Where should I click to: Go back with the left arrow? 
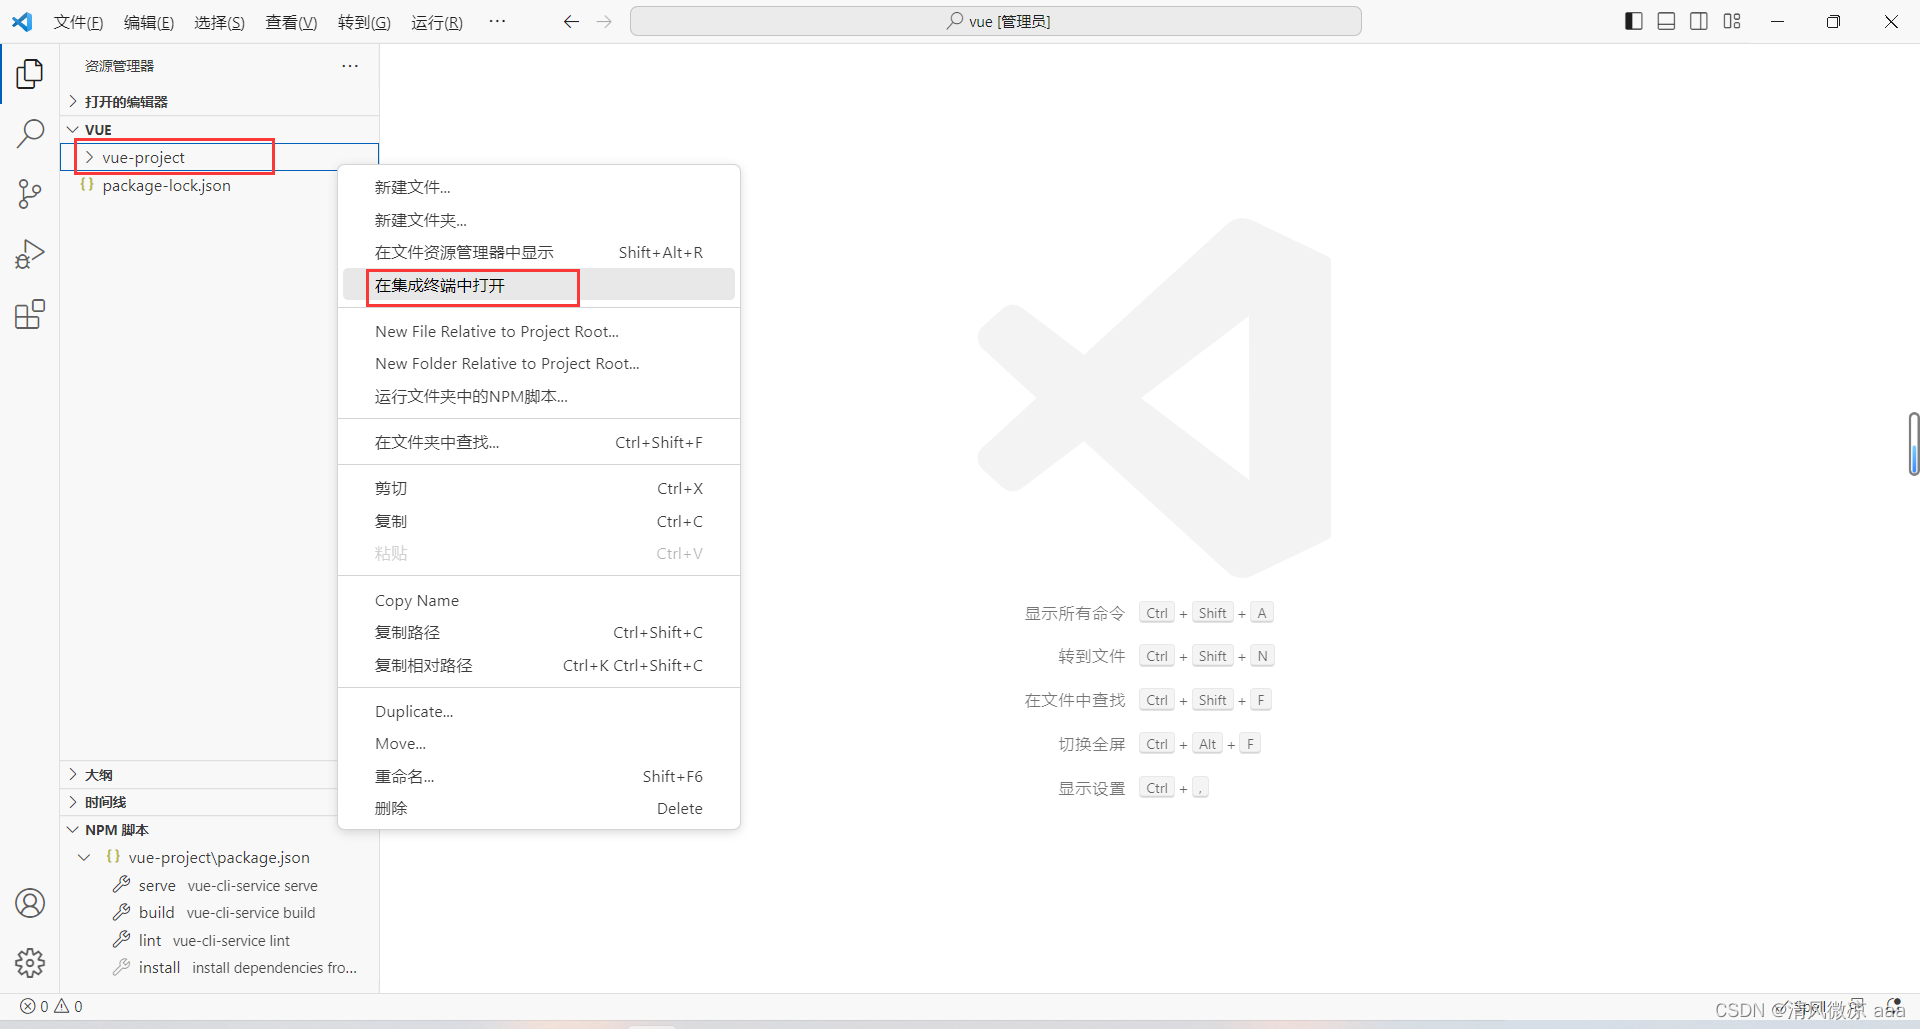(x=571, y=21)
